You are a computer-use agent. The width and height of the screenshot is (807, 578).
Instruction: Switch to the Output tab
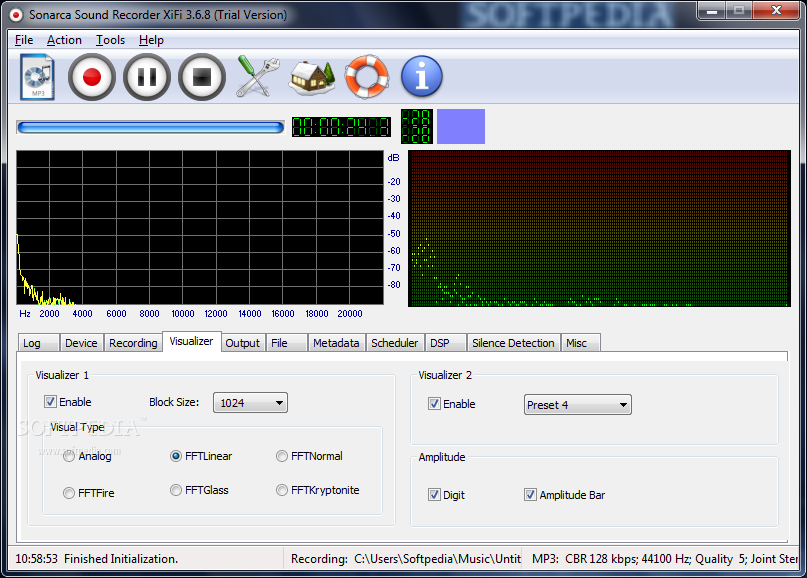(x=242, y=343)
